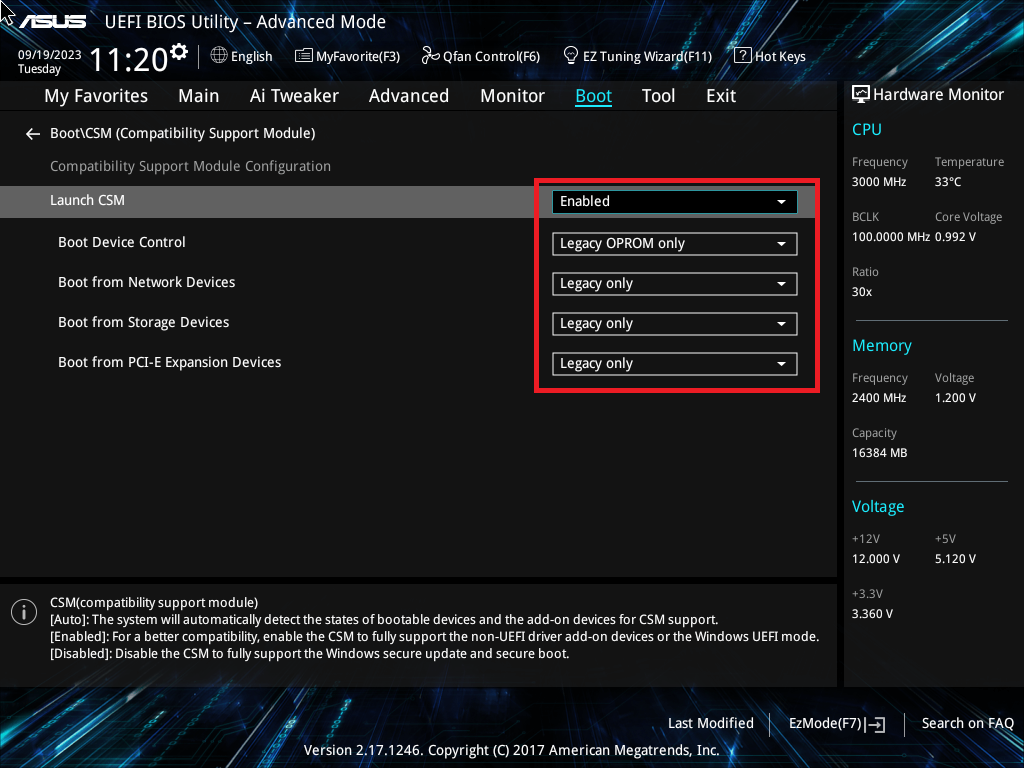1024x768 pixels.
Task: Expand the Boot from PCI-E Expansion Devices dropdown
Action: (x=673, y=363)
